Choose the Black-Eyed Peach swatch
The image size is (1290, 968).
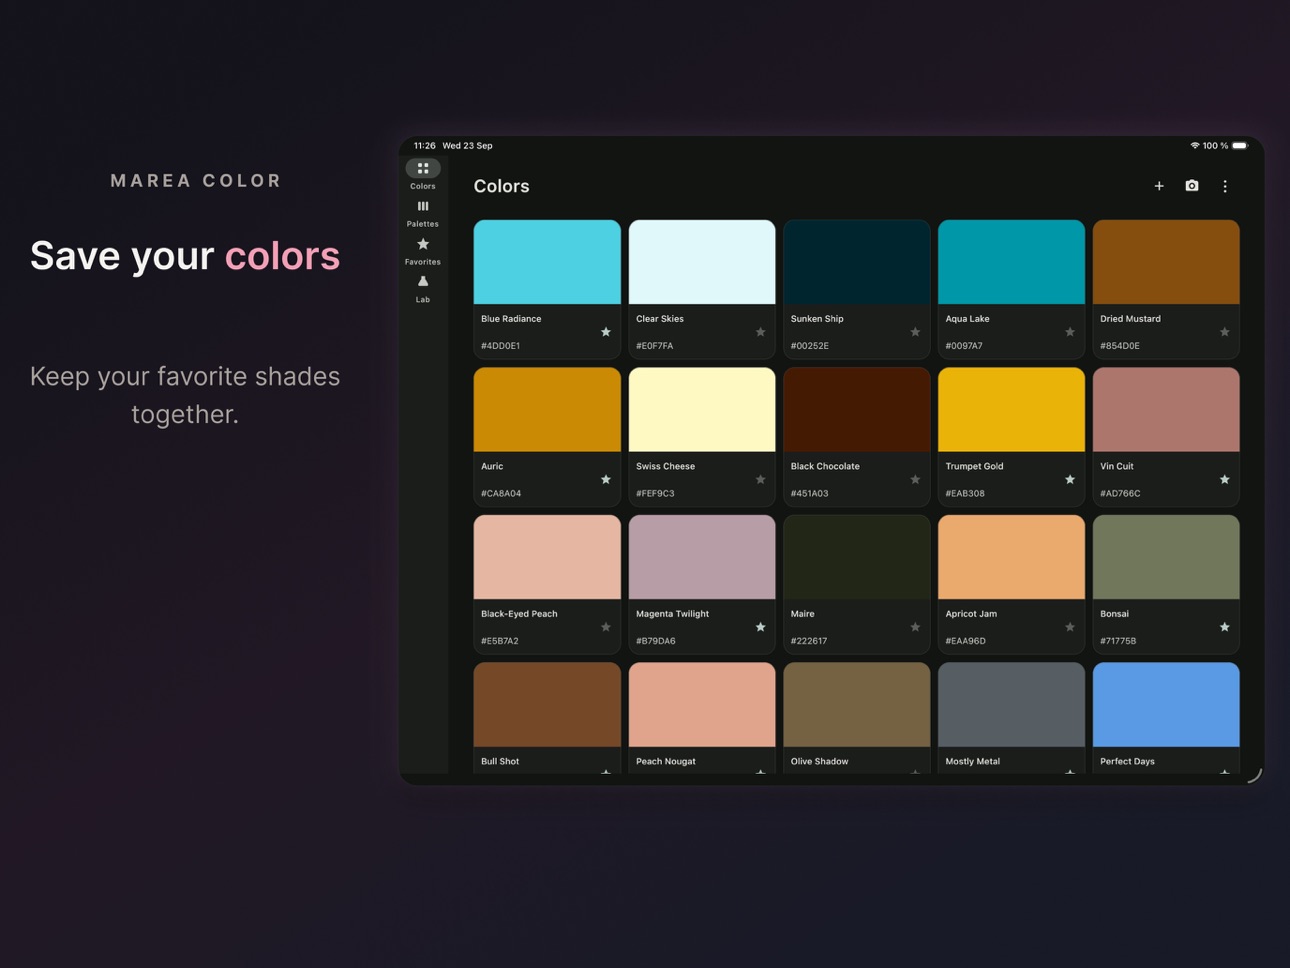click(x=547, y=557)
